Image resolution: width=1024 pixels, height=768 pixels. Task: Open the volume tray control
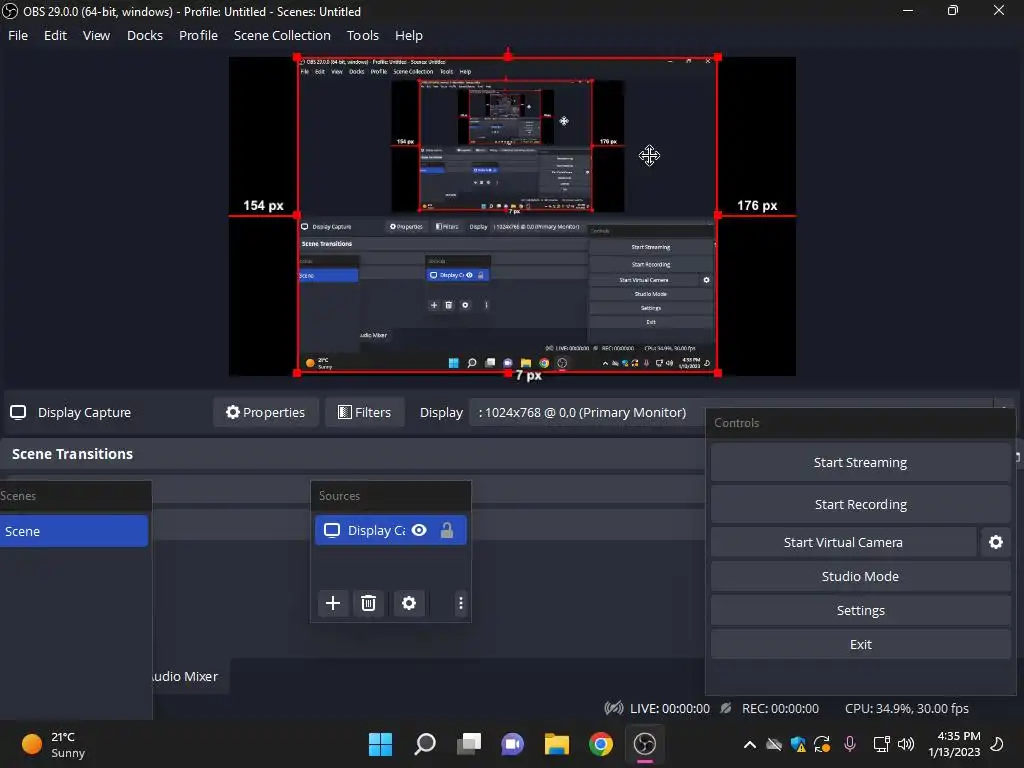click(906, 744)
